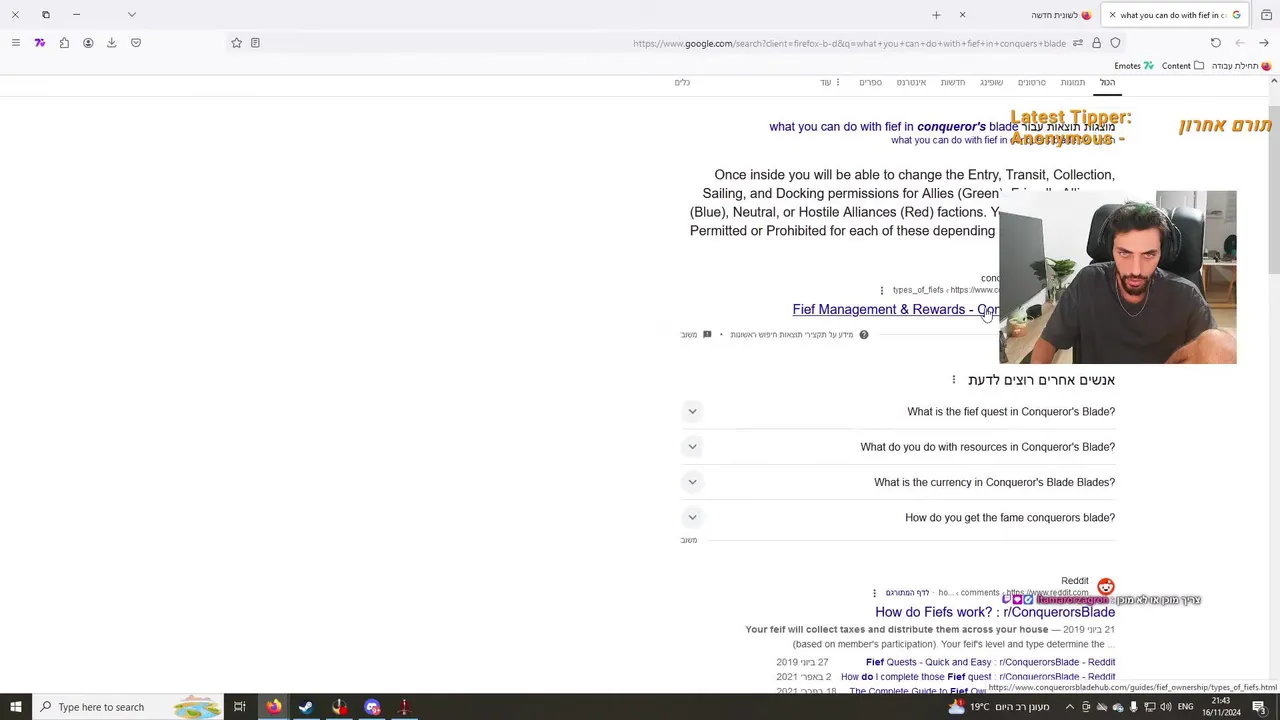The width and height of the screenshot is (1280, 720).
Task: Open Task View from the taskbar
Action: point(240,707)
